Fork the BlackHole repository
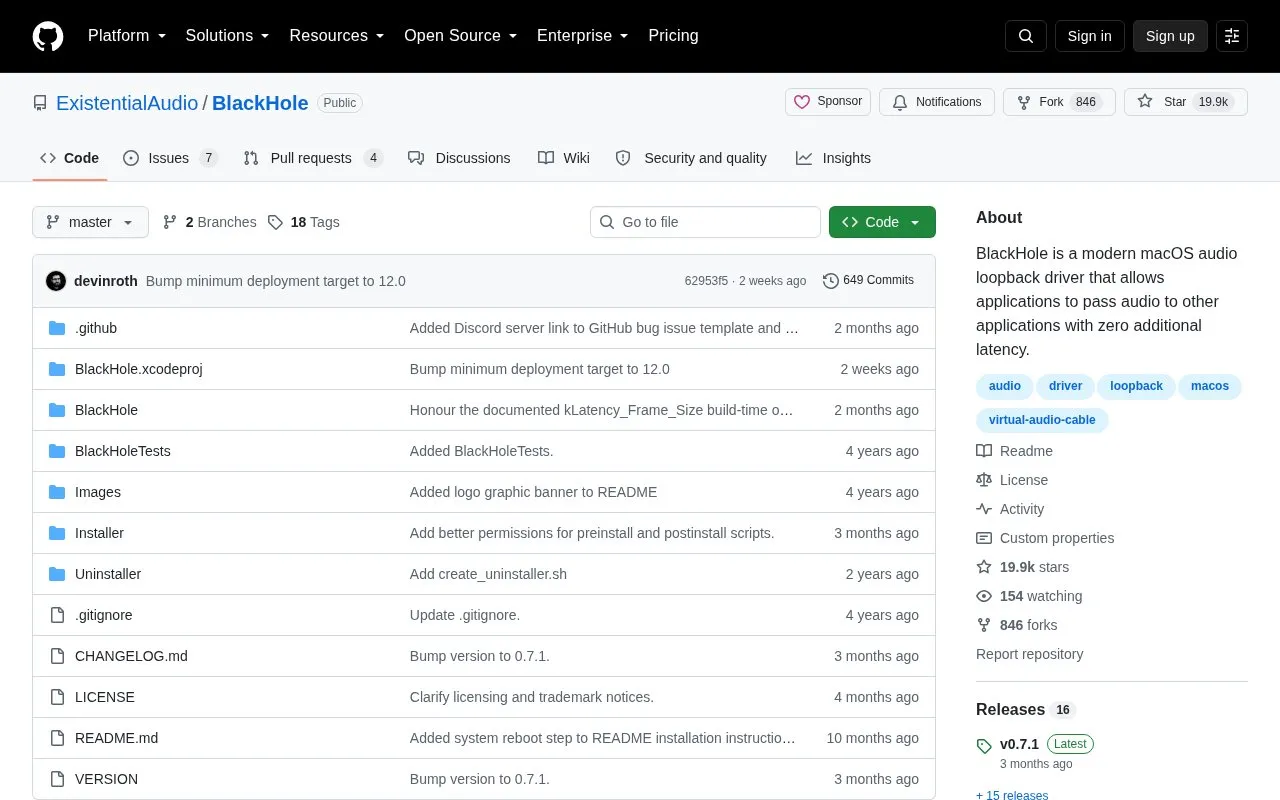The height and width of the screenshot is (800, 1280). (1059, 102)
